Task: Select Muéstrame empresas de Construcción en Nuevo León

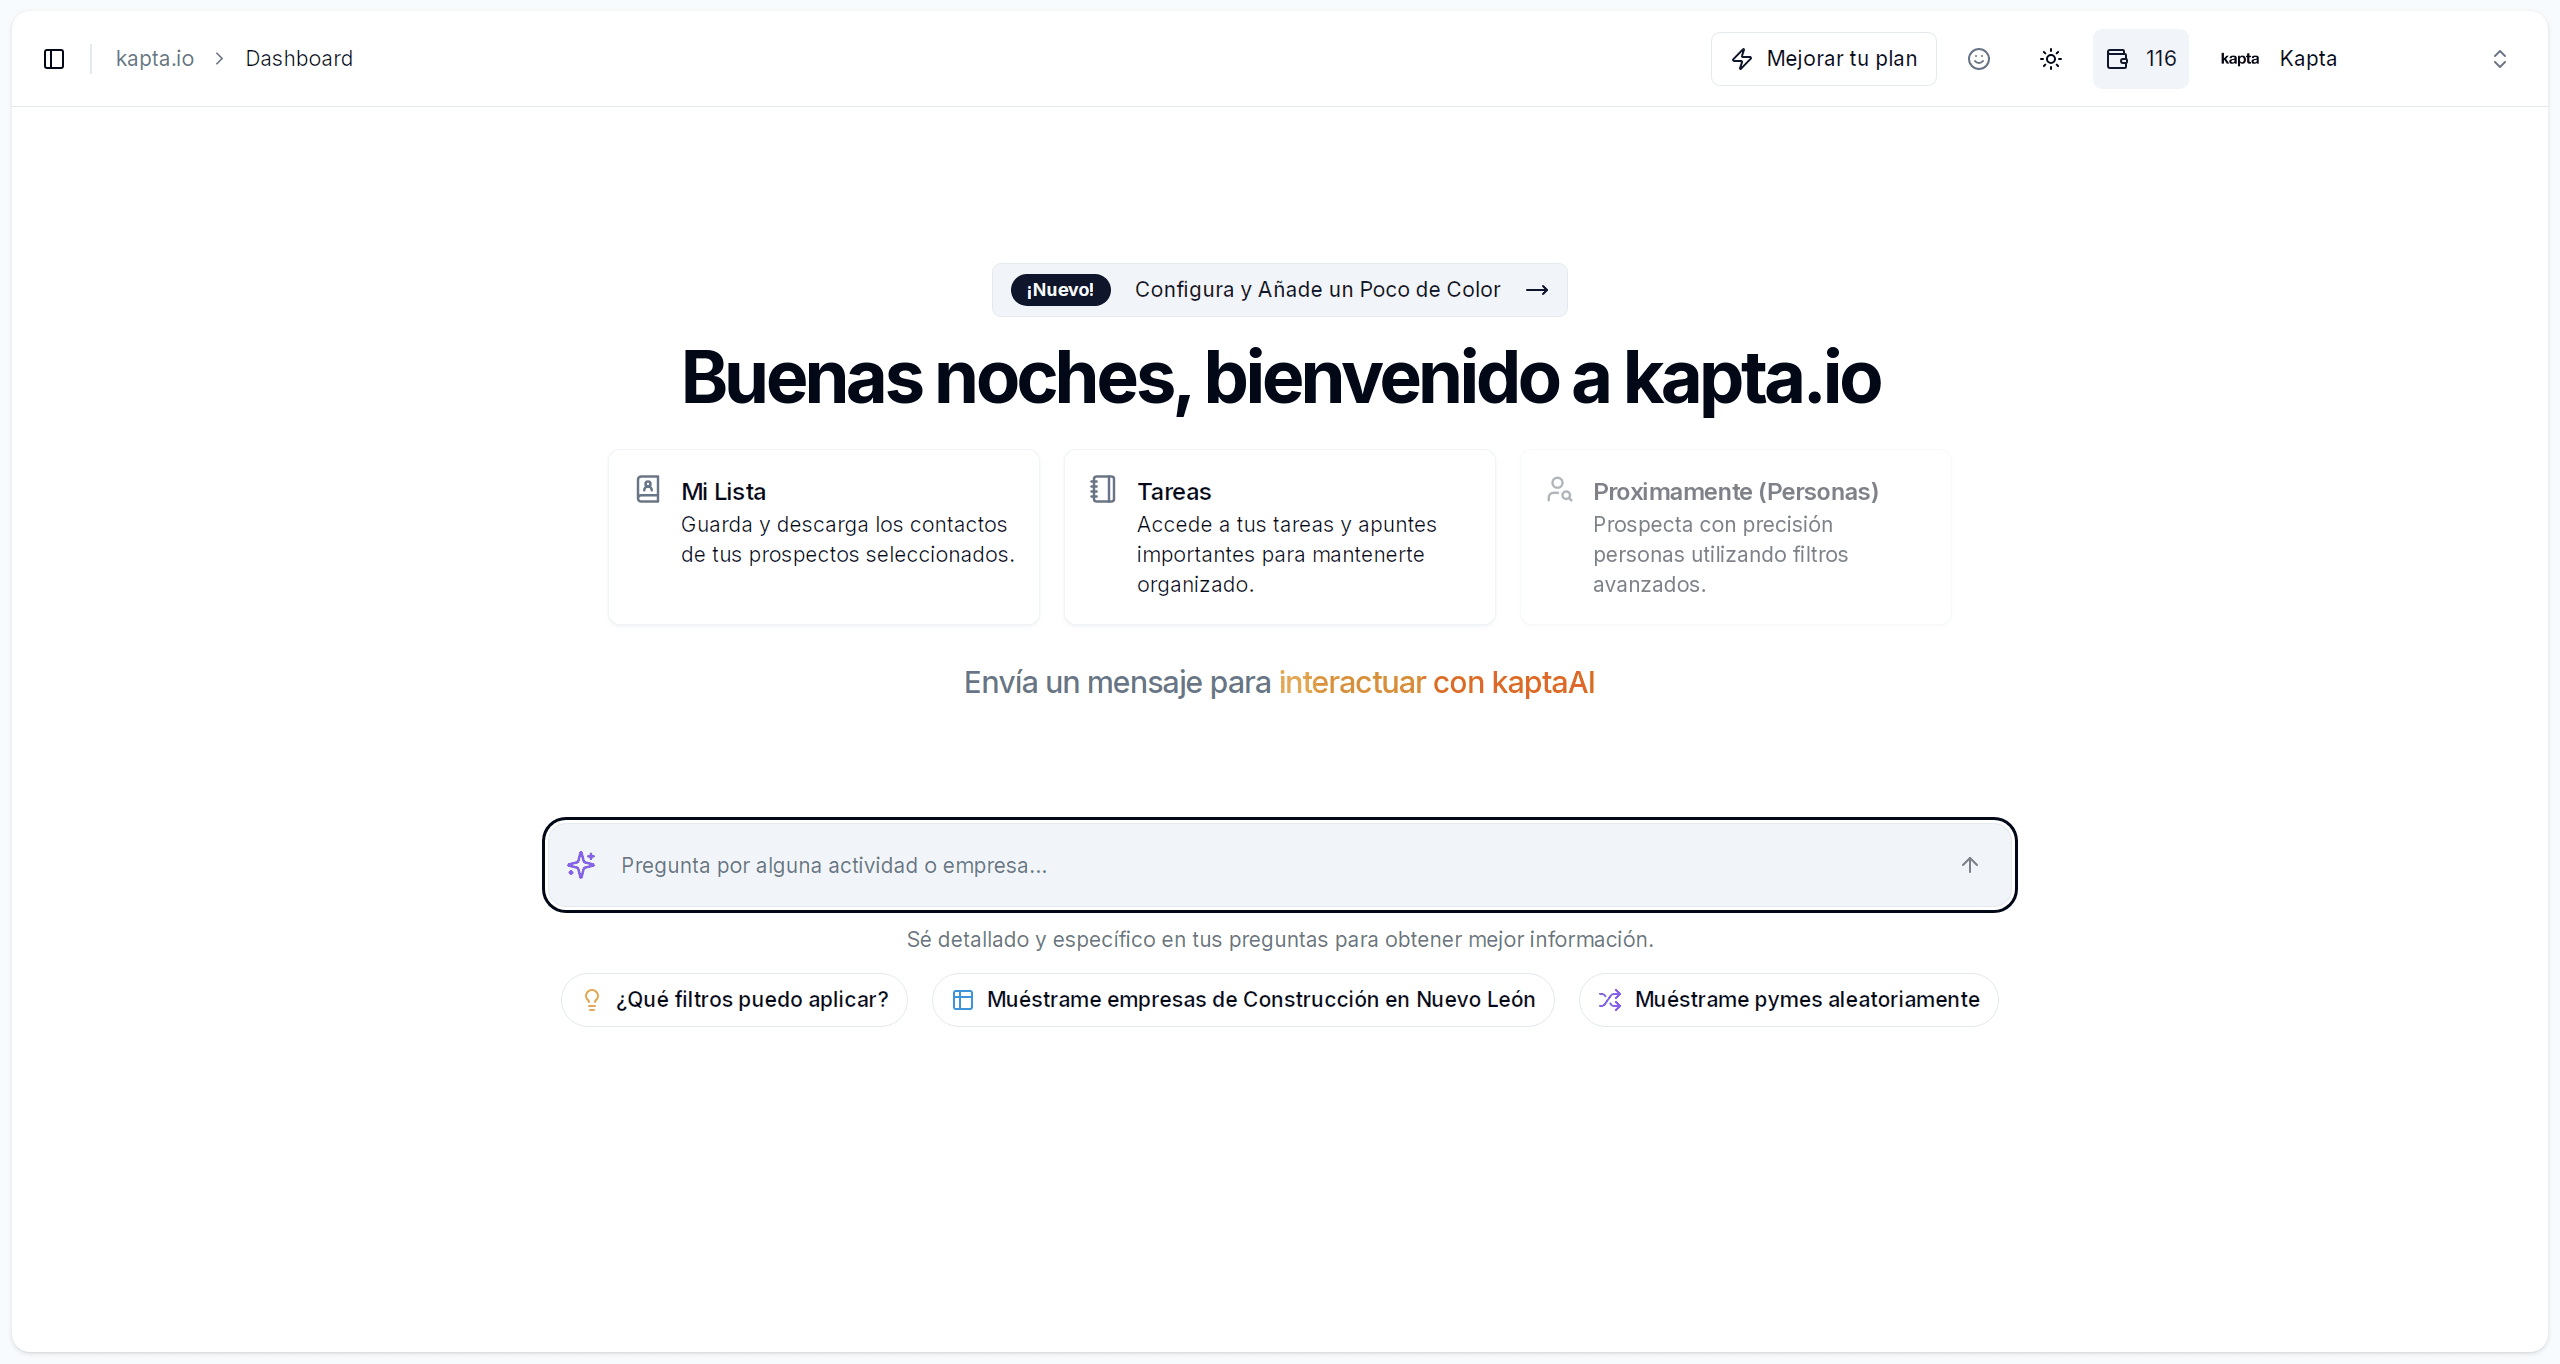Action: point(1243,1000)
